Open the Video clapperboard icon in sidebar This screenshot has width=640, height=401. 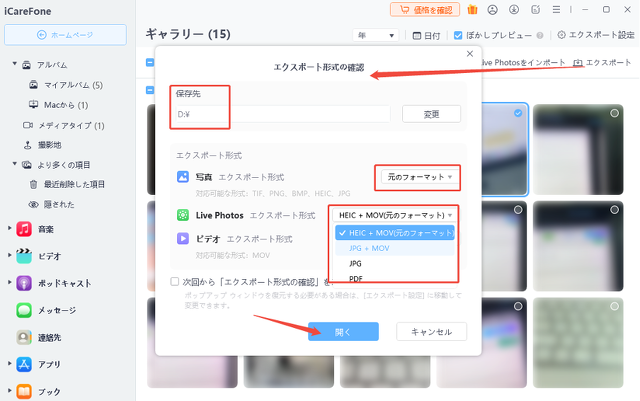(x=24, y=256)
